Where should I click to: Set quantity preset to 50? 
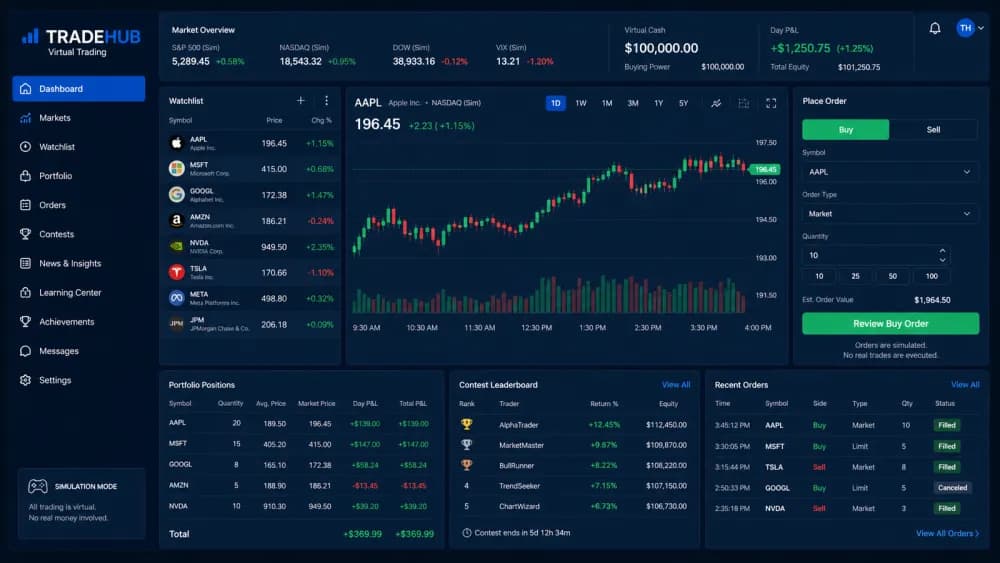coord(892,276)
